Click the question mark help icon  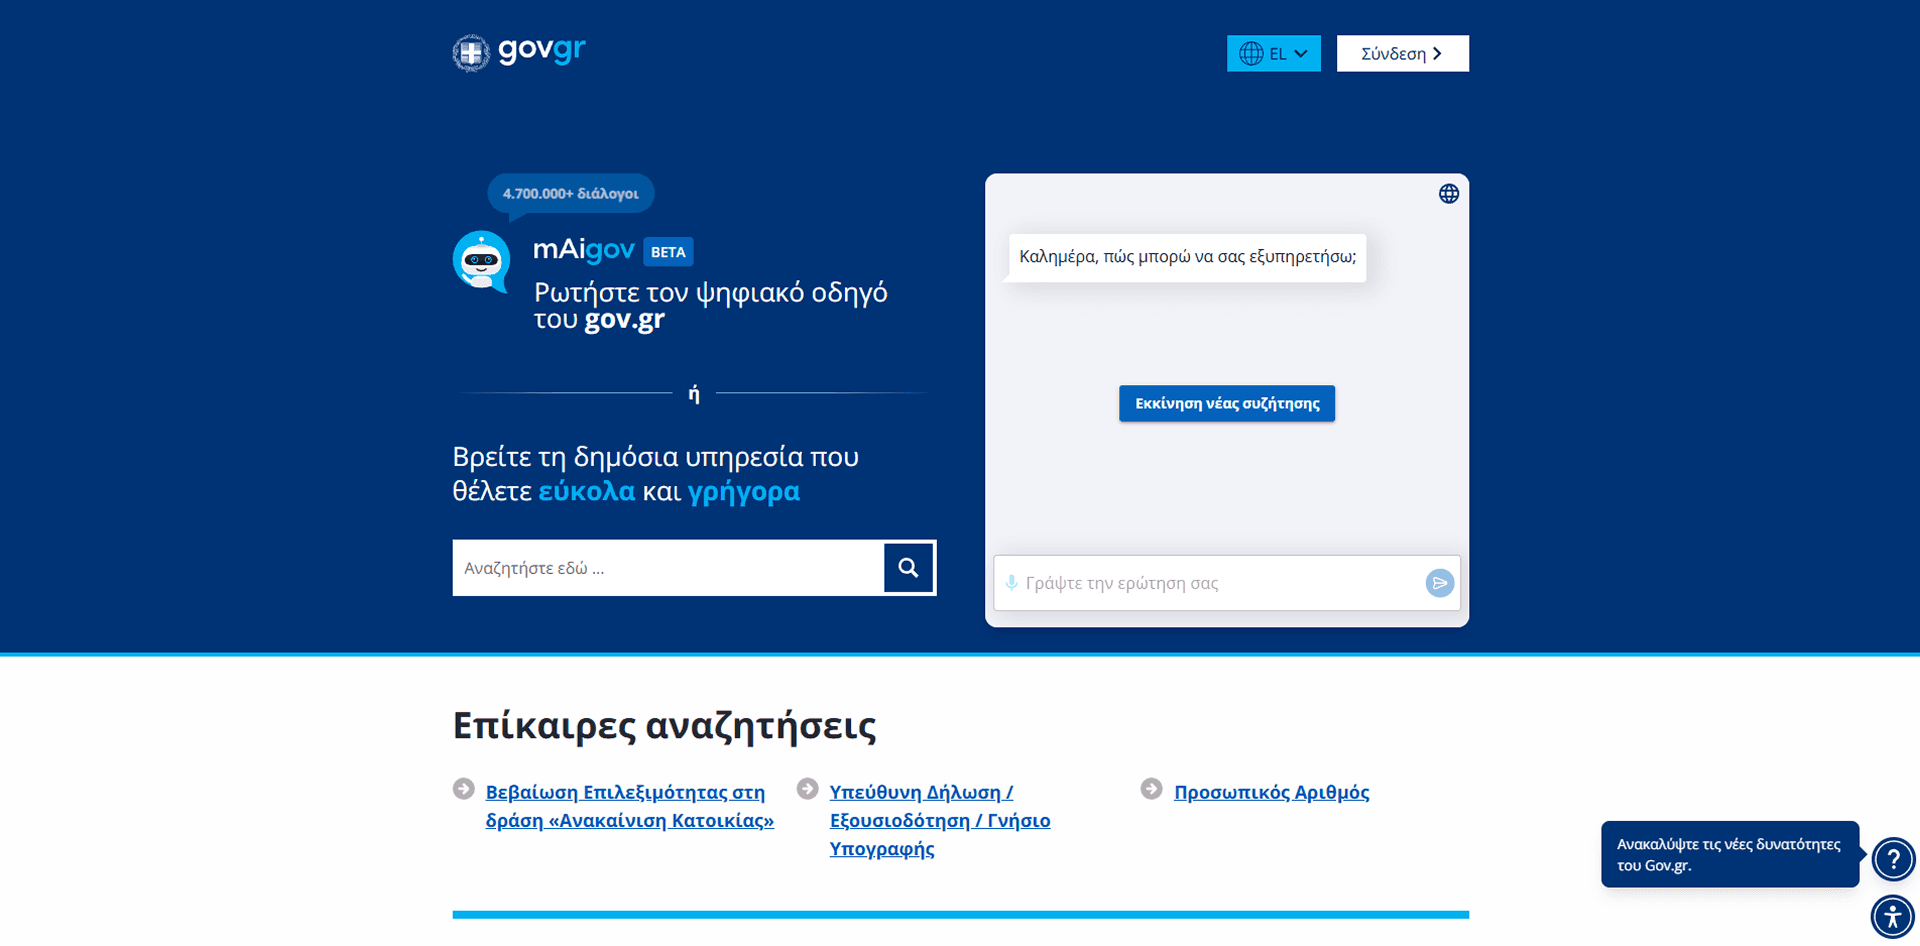click(1893, 859)
